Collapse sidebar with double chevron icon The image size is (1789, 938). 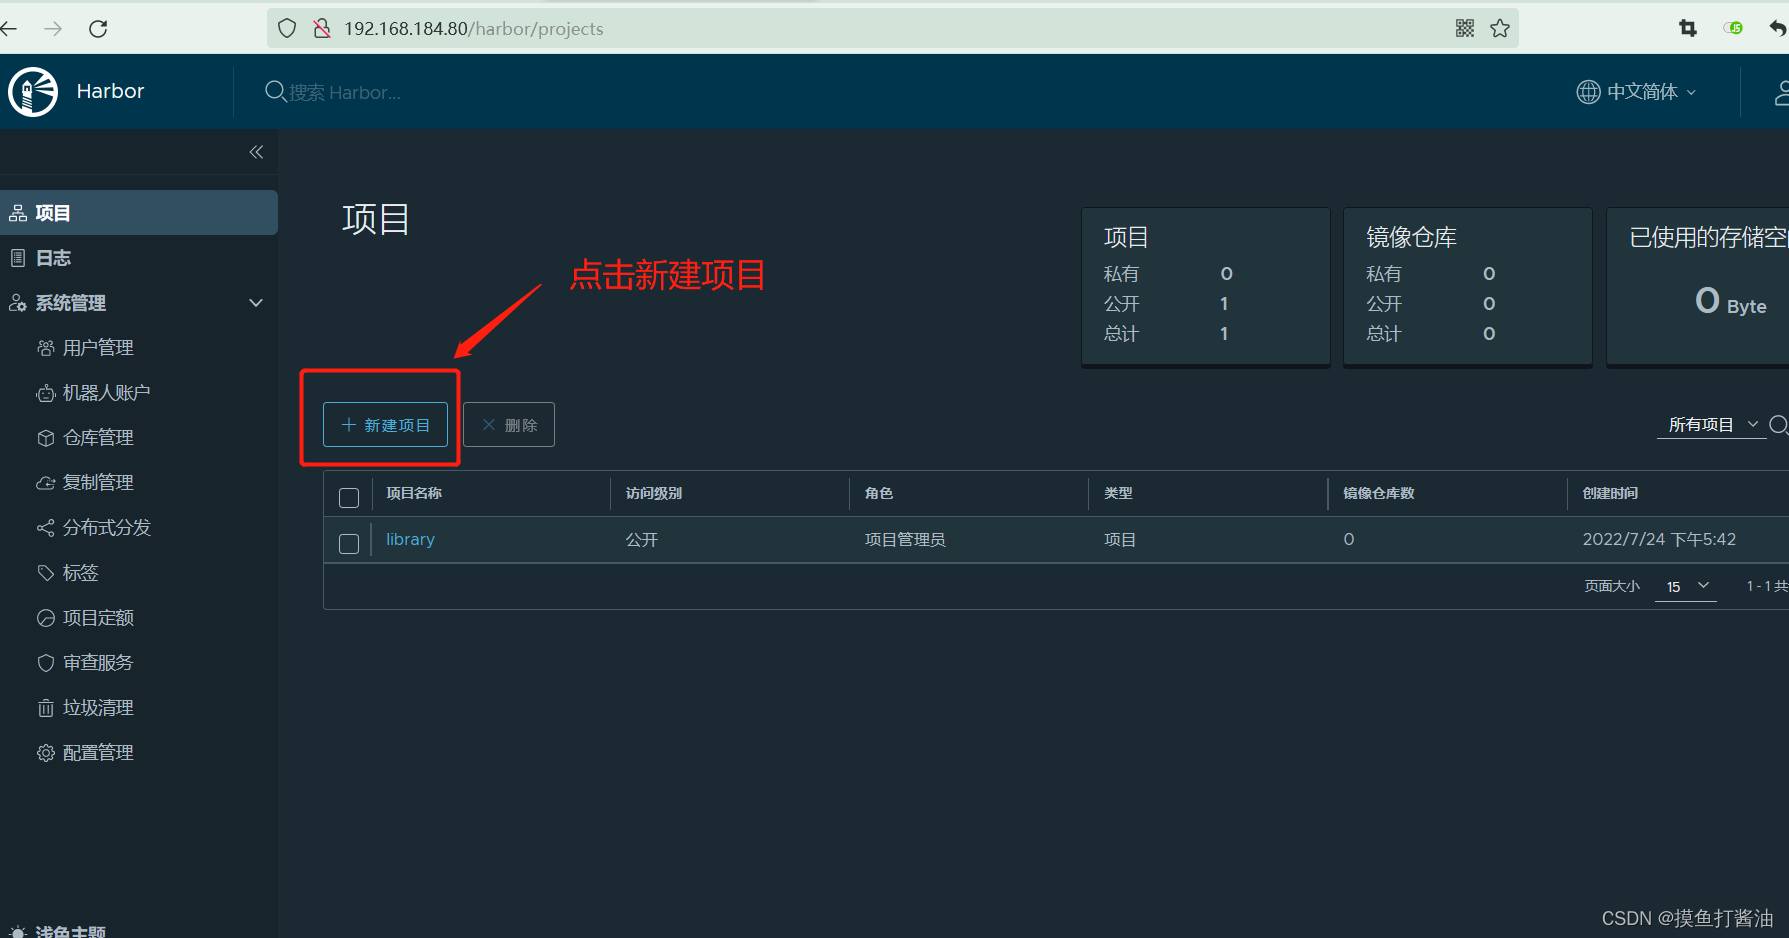pos(256,152)
